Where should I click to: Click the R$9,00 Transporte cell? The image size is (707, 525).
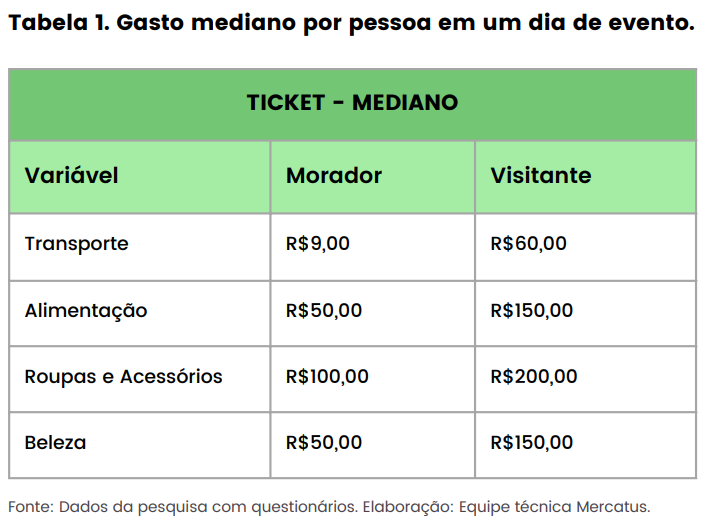pyautogui.click(x=318, y=244)
